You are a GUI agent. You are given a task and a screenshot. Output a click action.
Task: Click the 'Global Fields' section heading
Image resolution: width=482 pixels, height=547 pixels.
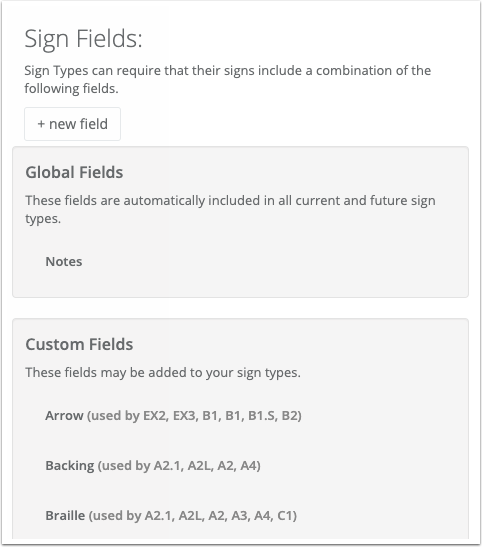click(x=74, y=172)
